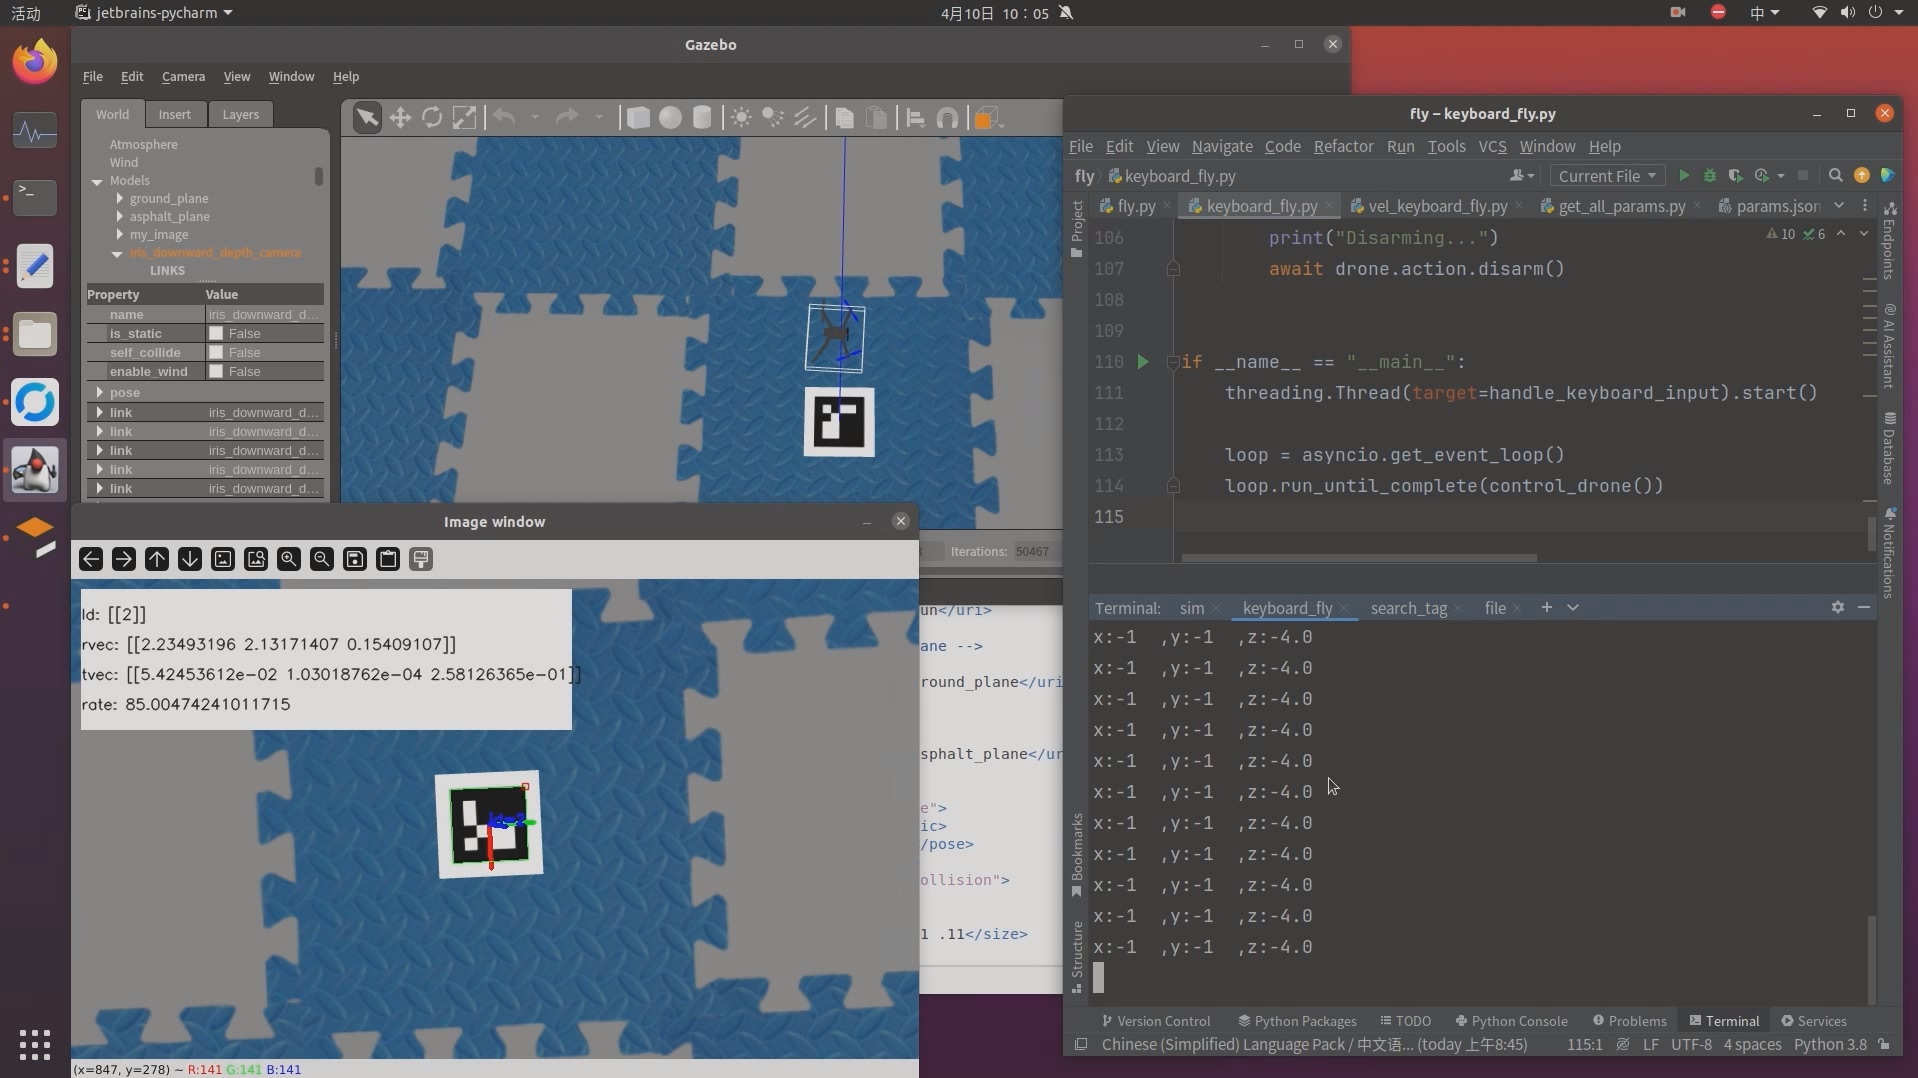Switch to the vel_keyboard_fly.py editor tab
The height and width of the screenshot is (1078, 1918).
[x=1437, y=206]
